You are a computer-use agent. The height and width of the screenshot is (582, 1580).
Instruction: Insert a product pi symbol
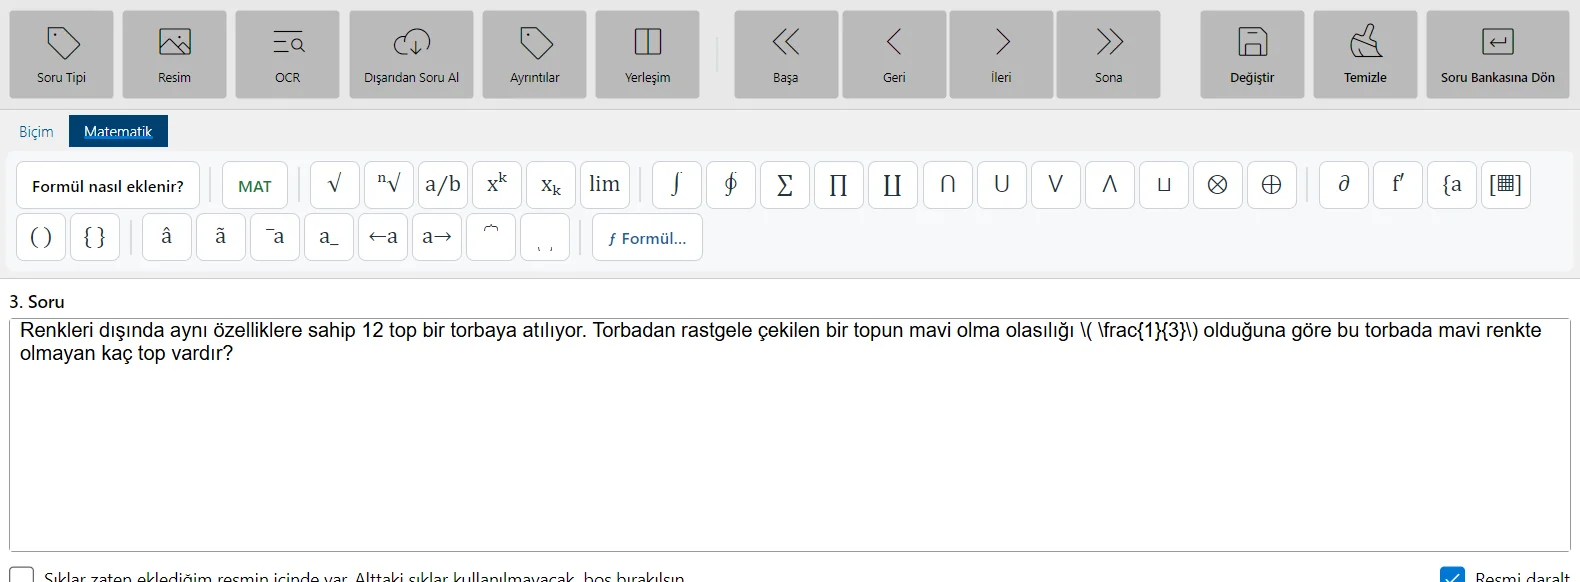click(839, 185)
